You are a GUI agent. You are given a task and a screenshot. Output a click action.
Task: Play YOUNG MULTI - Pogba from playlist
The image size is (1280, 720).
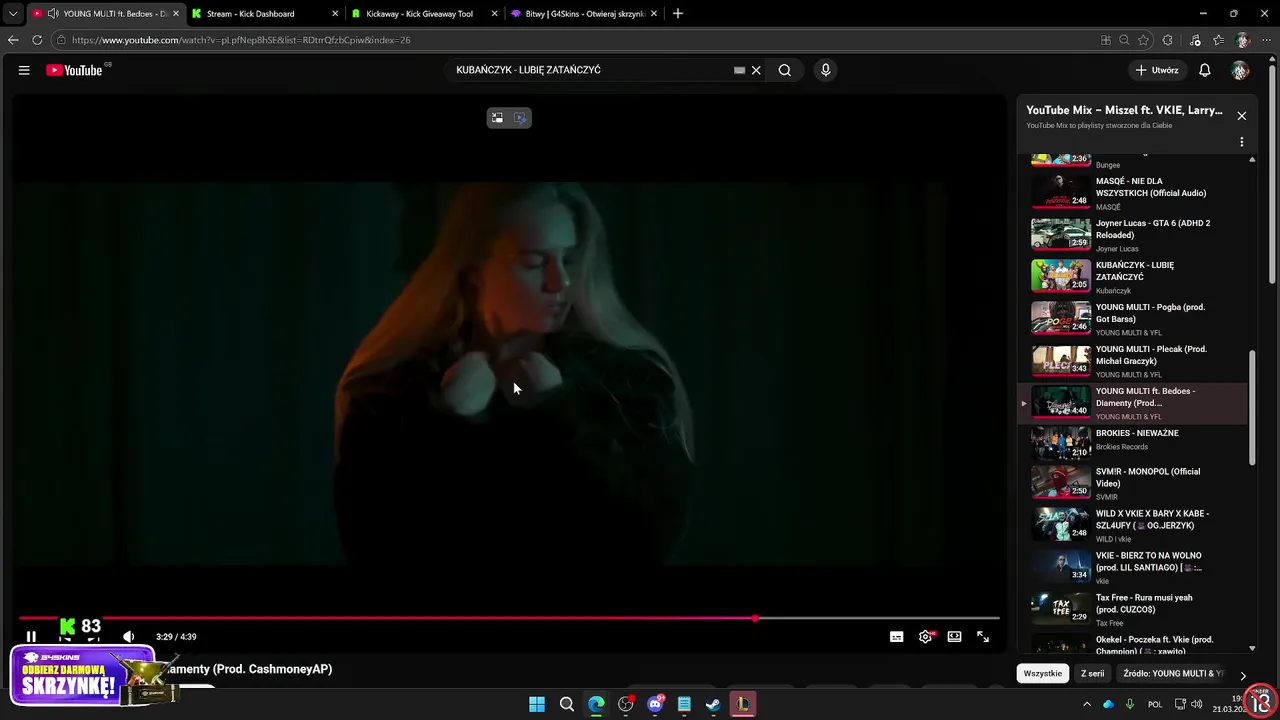point(1133,318)
